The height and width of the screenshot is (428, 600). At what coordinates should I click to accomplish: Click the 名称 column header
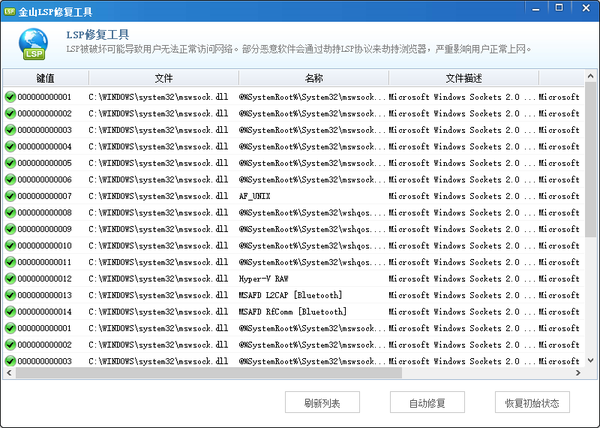tap(313, 77)
